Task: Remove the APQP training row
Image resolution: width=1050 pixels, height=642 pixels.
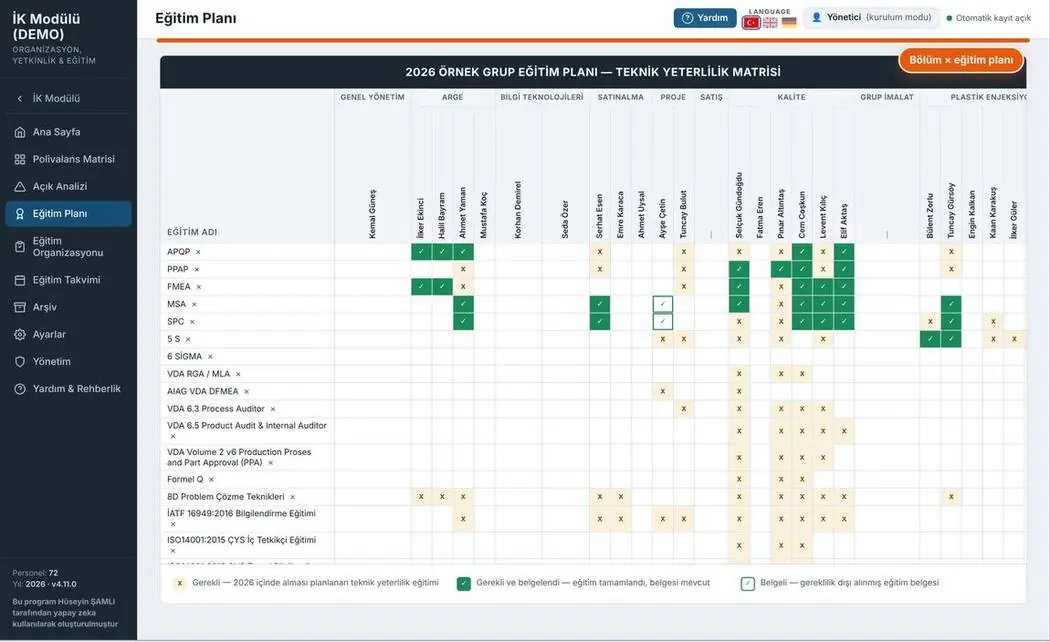Action: [198, 252]
